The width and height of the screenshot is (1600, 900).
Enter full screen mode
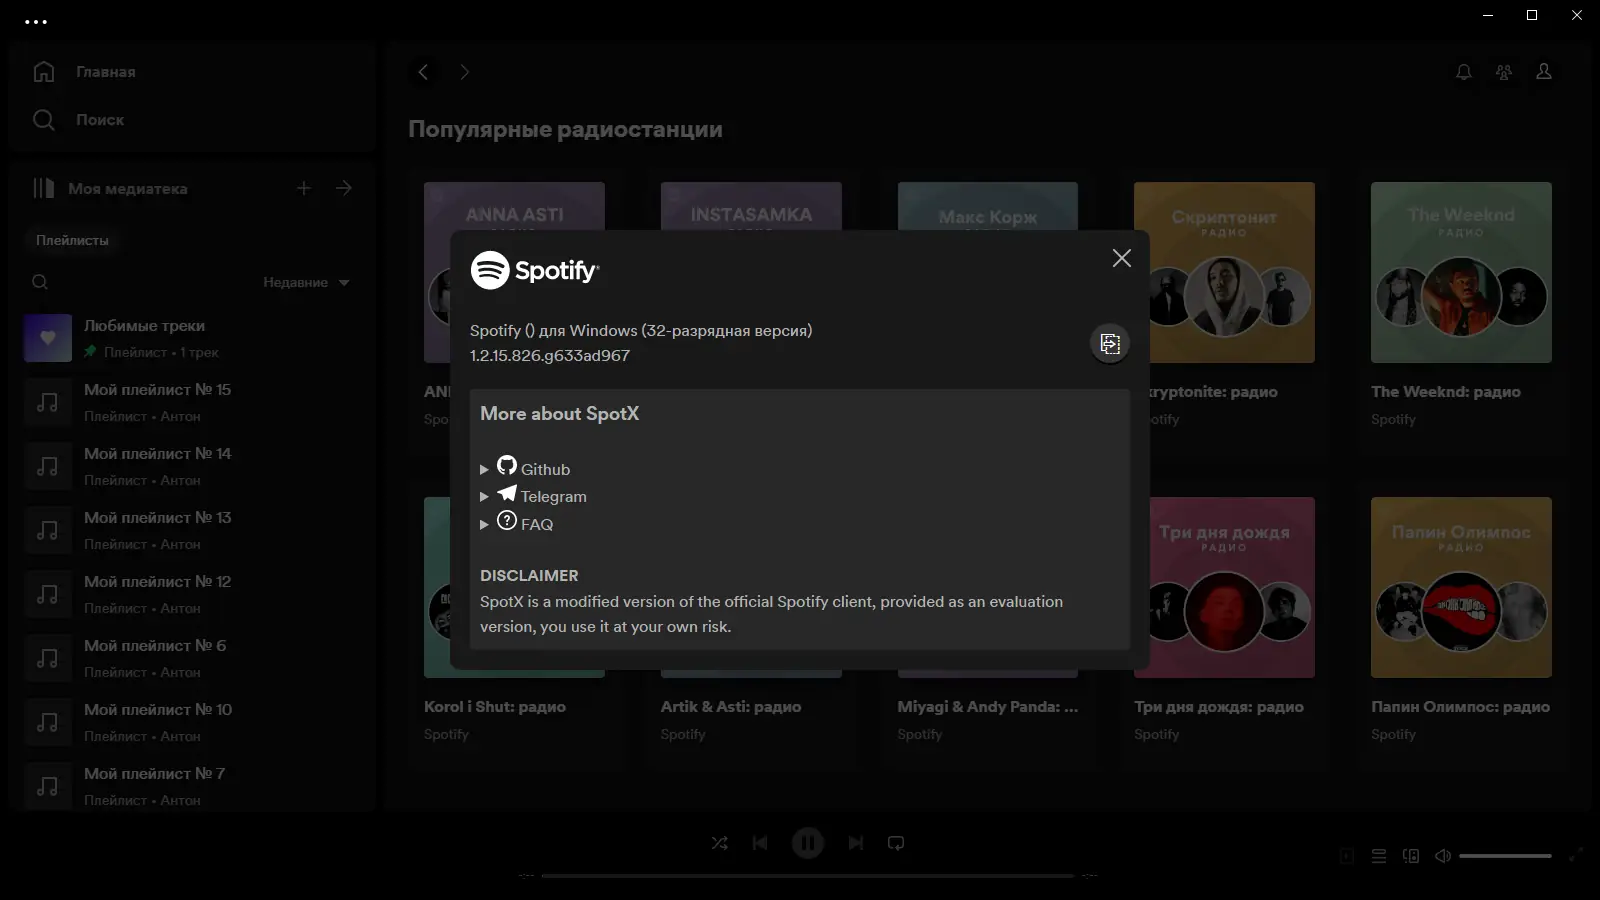point(1576,856)
